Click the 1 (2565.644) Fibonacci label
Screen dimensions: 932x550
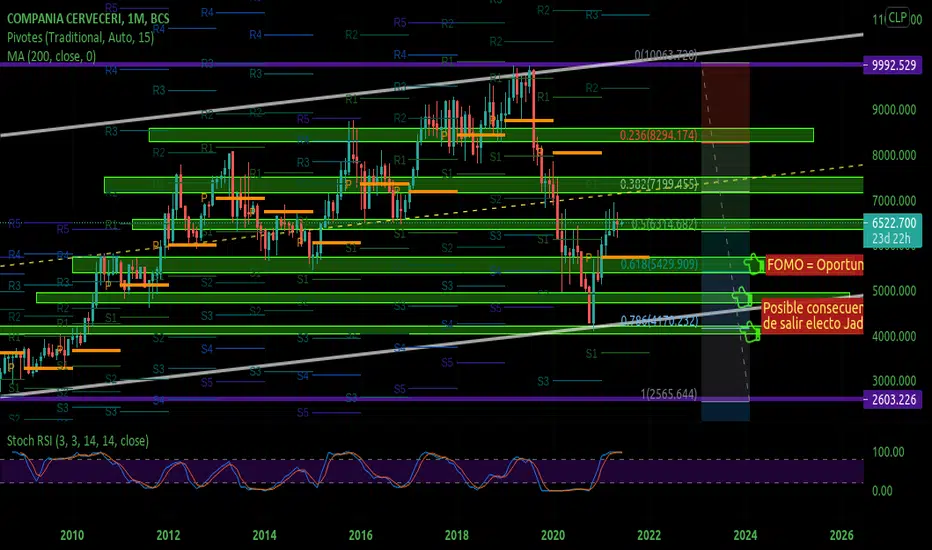click(669, 394)
